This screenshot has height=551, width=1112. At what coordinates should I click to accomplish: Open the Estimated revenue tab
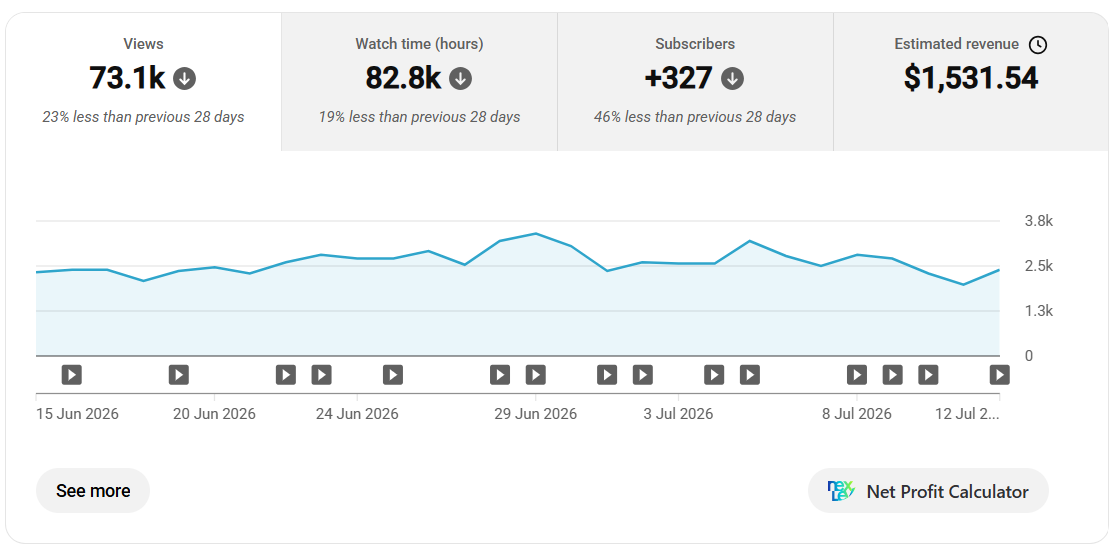971,82
